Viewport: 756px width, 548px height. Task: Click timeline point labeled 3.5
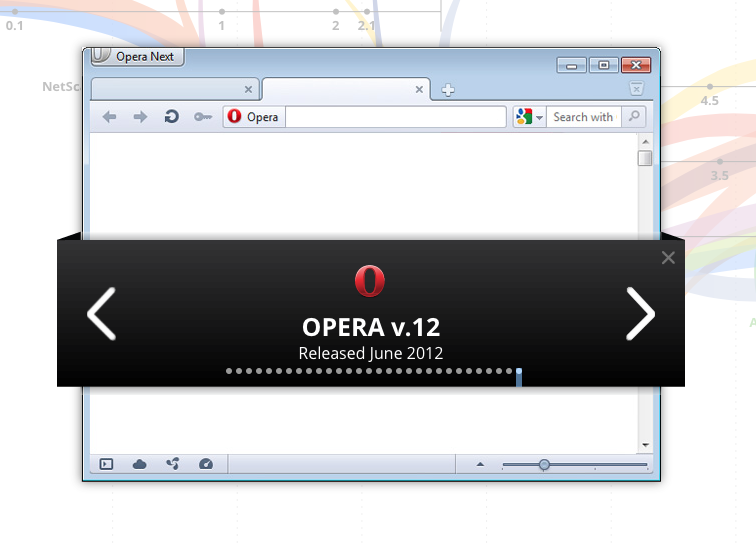click(x=720, y=161)
